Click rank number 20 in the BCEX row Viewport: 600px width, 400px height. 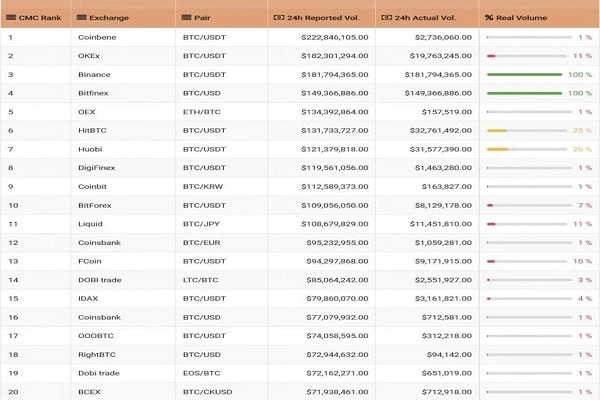(13, 392)
